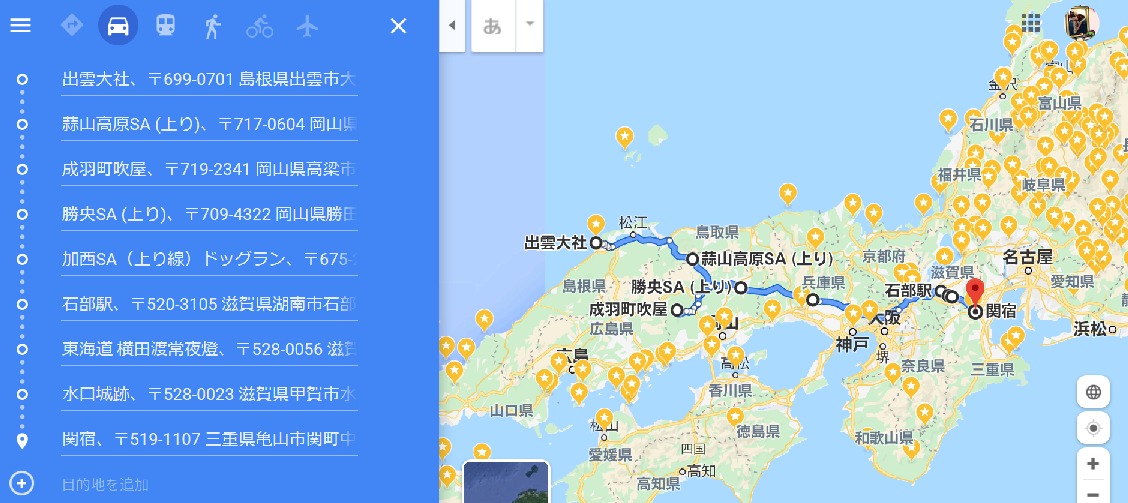Click red destination pin at 関宿
The height and width of the screenshot is (503, 1128).
pos(975,291)
